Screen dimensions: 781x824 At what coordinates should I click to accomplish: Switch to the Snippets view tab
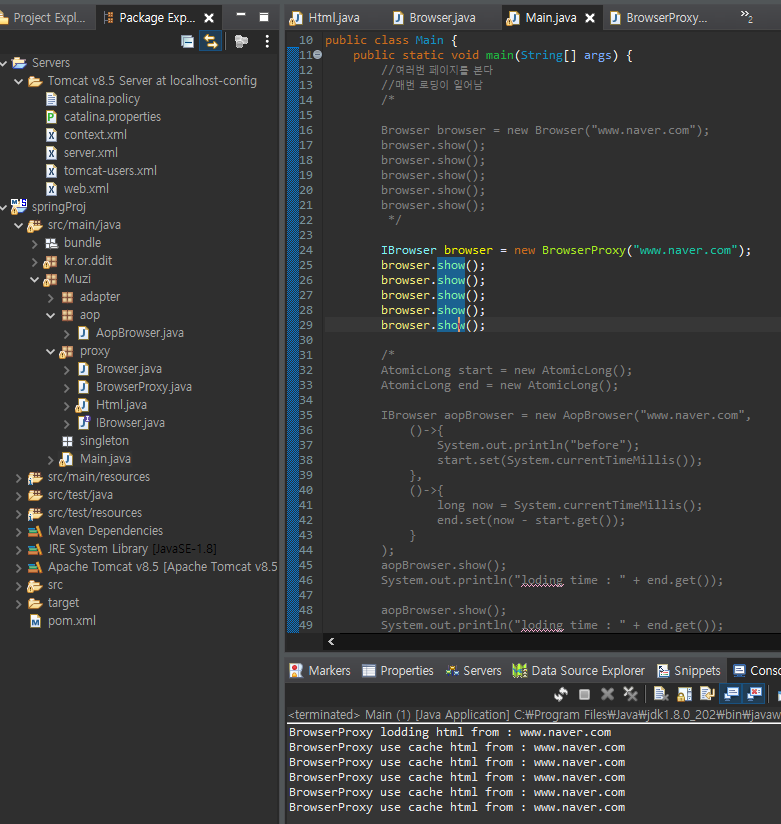tap(688, 671)
